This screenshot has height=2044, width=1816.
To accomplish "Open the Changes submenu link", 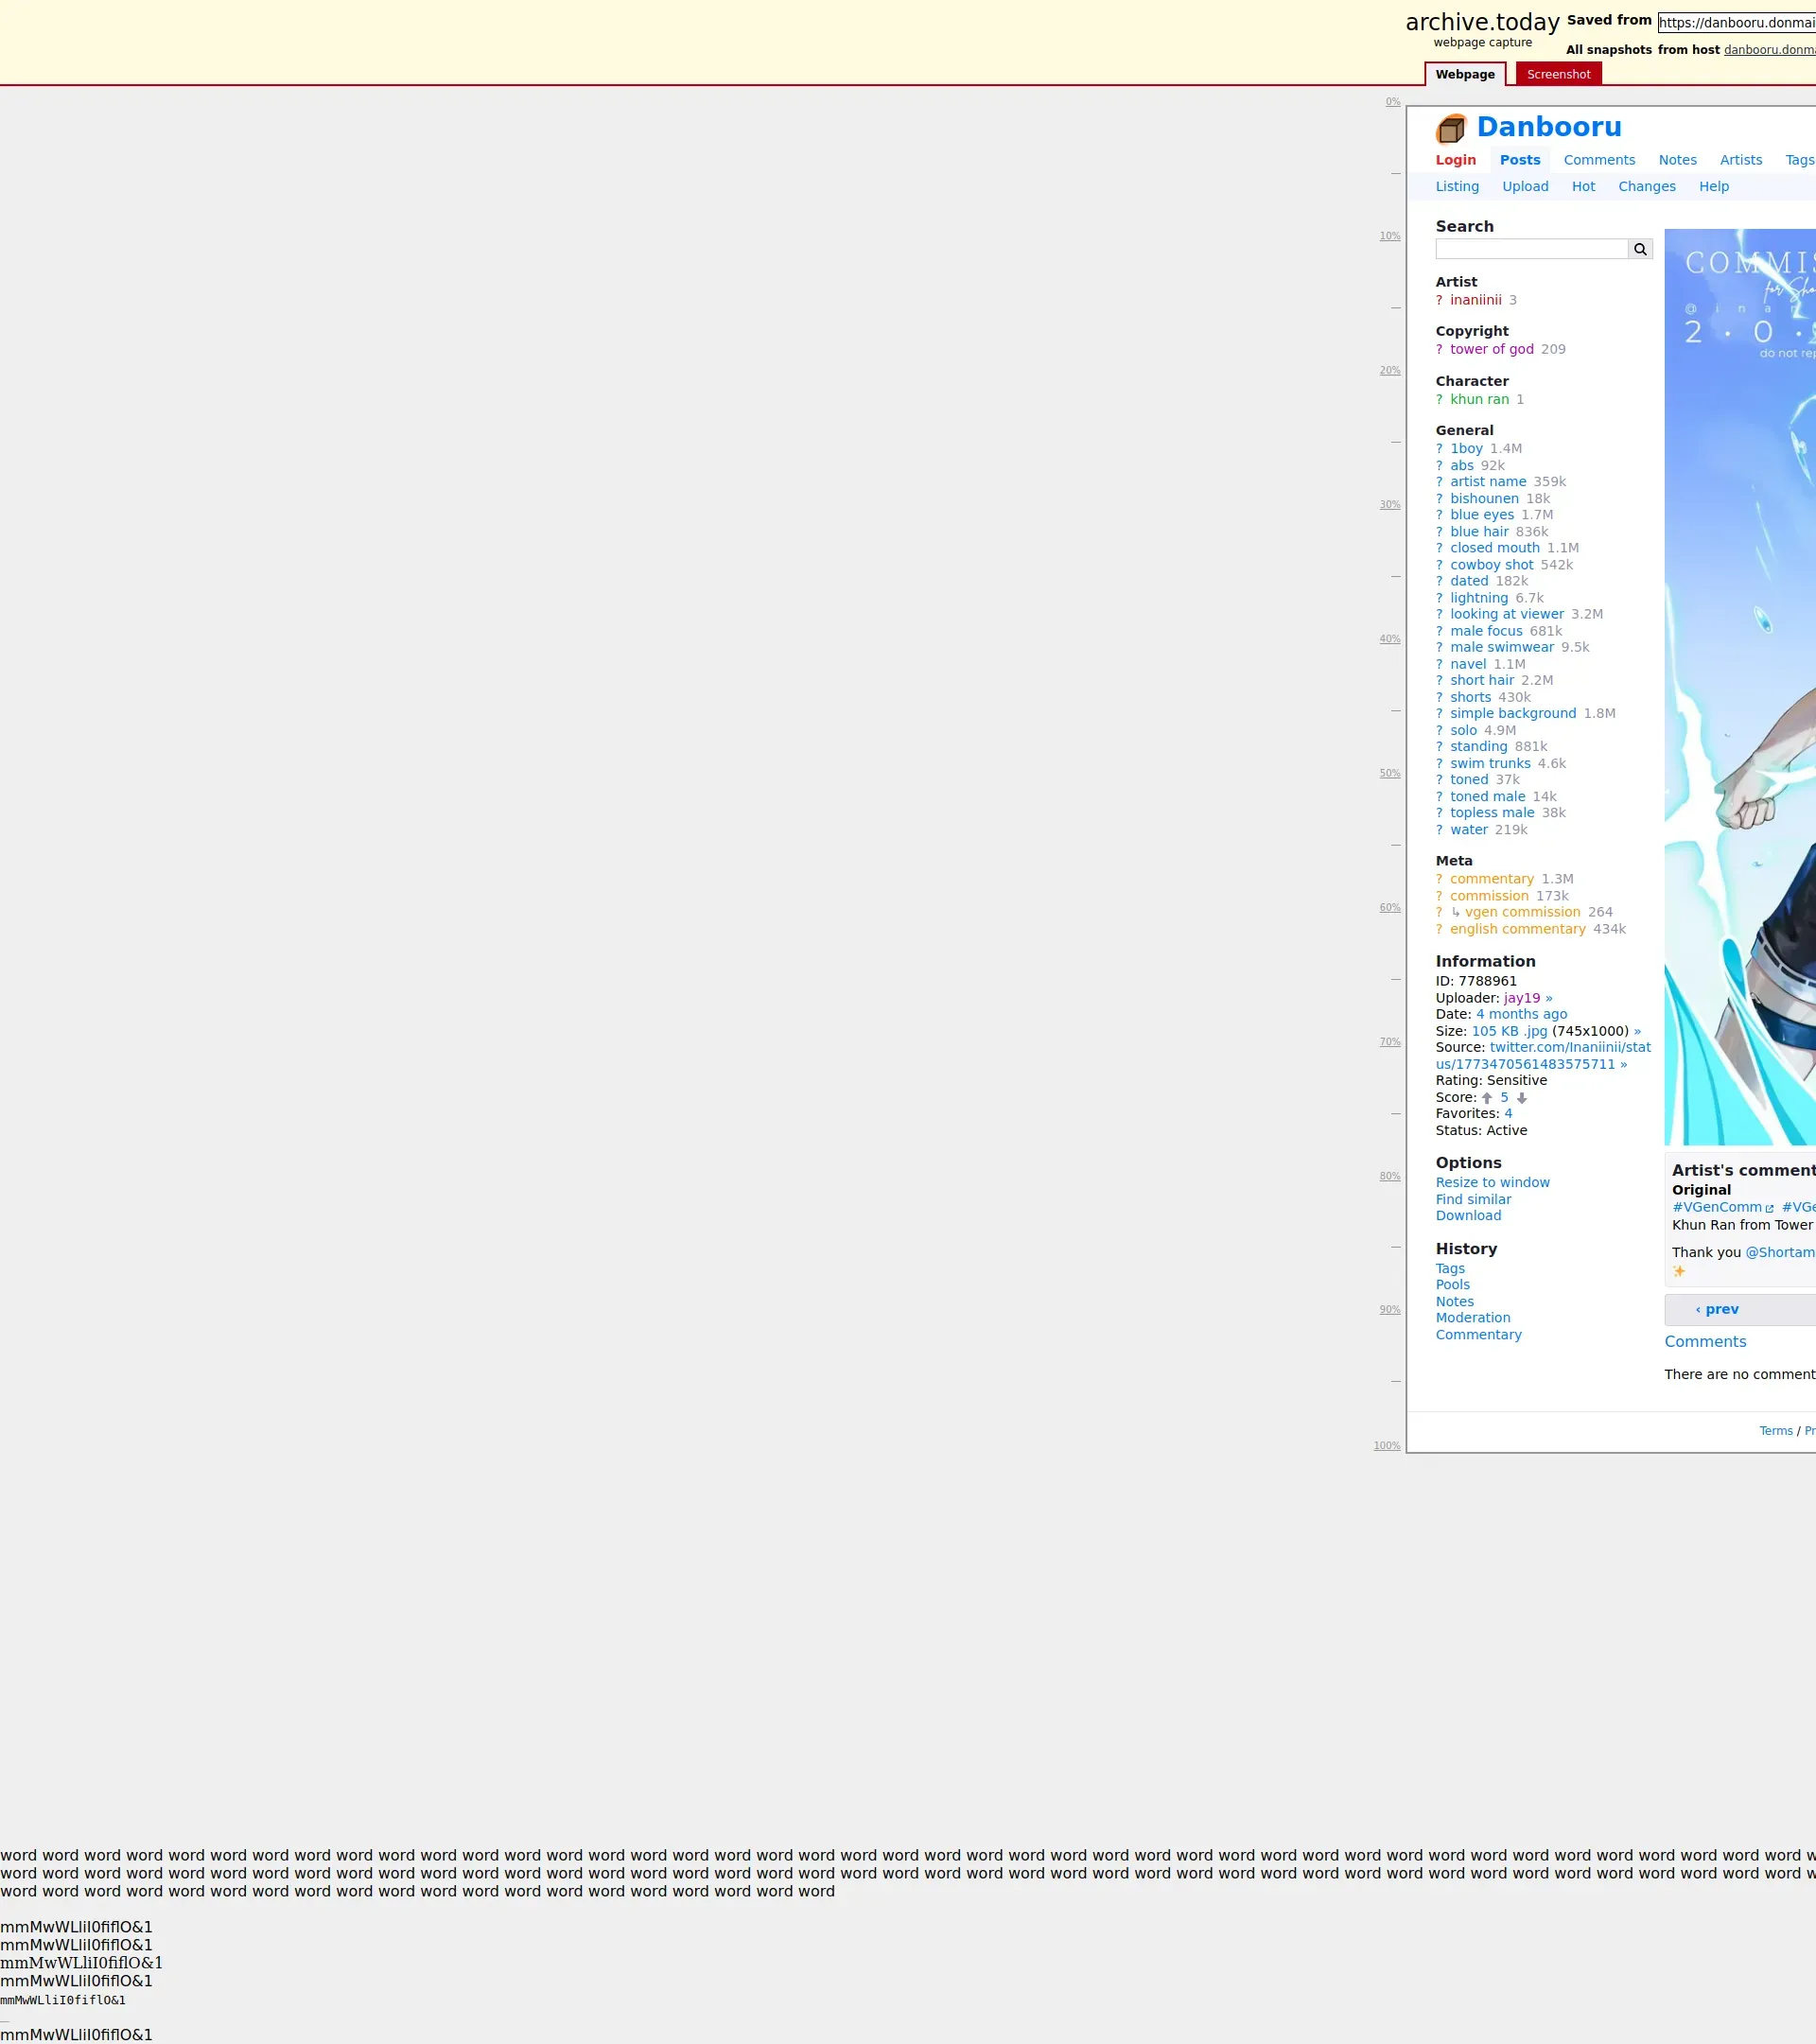I will pyautogui.click(x=1647, y=186).
